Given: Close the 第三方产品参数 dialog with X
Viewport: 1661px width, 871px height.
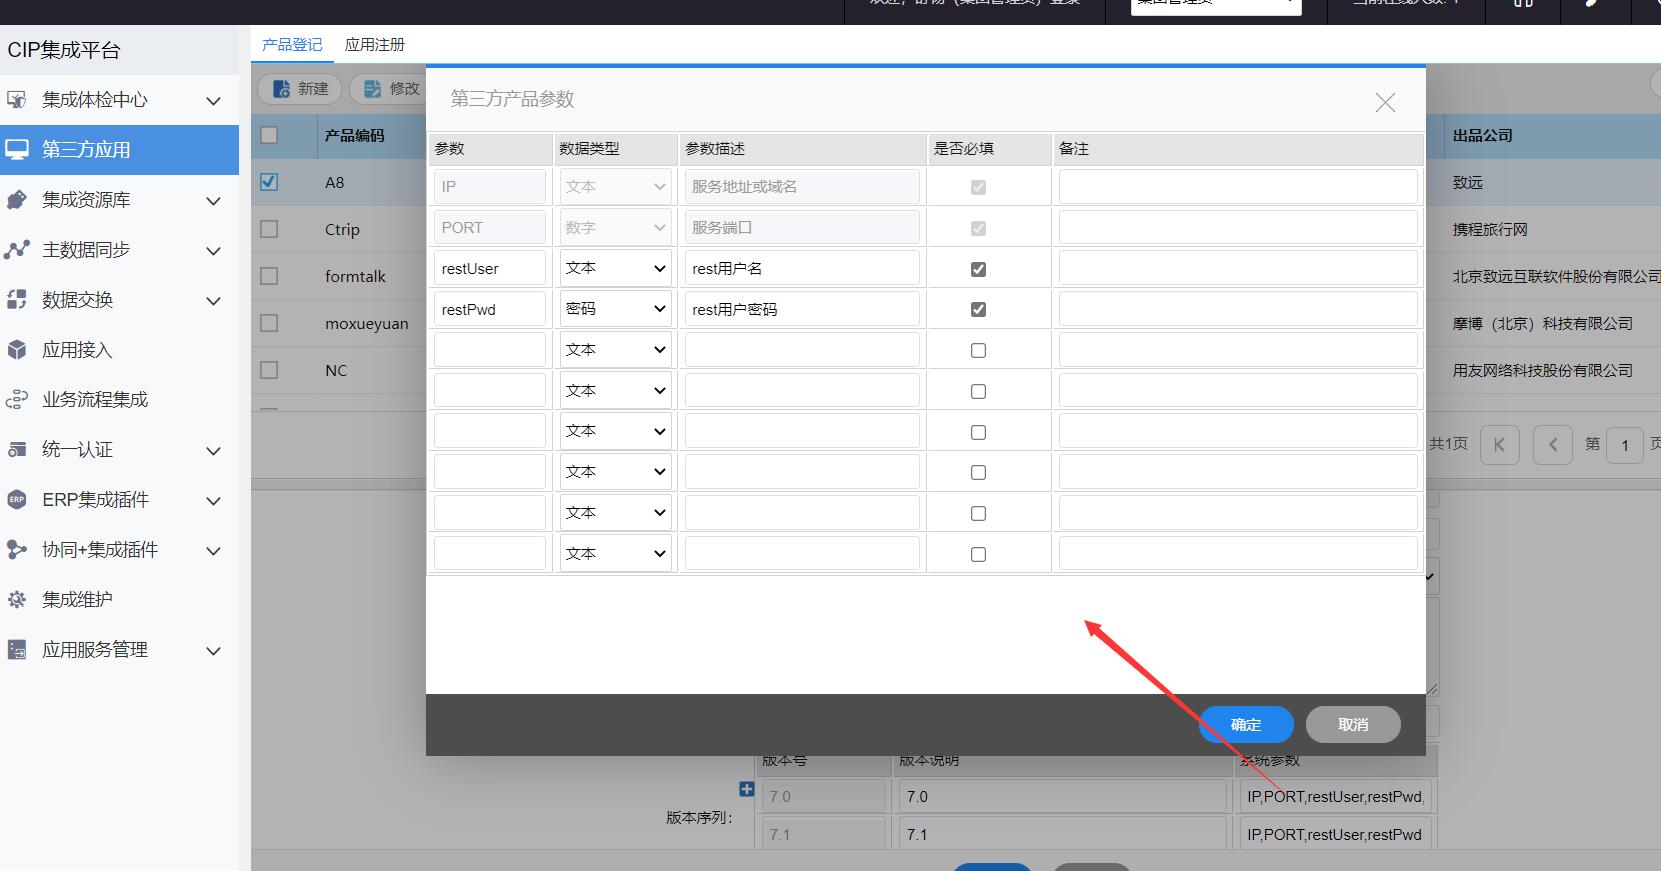Looking at the screenshot, I should point(1385,102).
